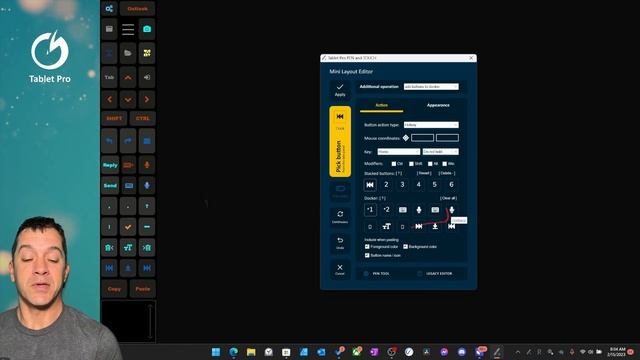640x360 pixels.
Task: Toggle the Ctrl modifier checkbox
Action: [x=394, y=164]
